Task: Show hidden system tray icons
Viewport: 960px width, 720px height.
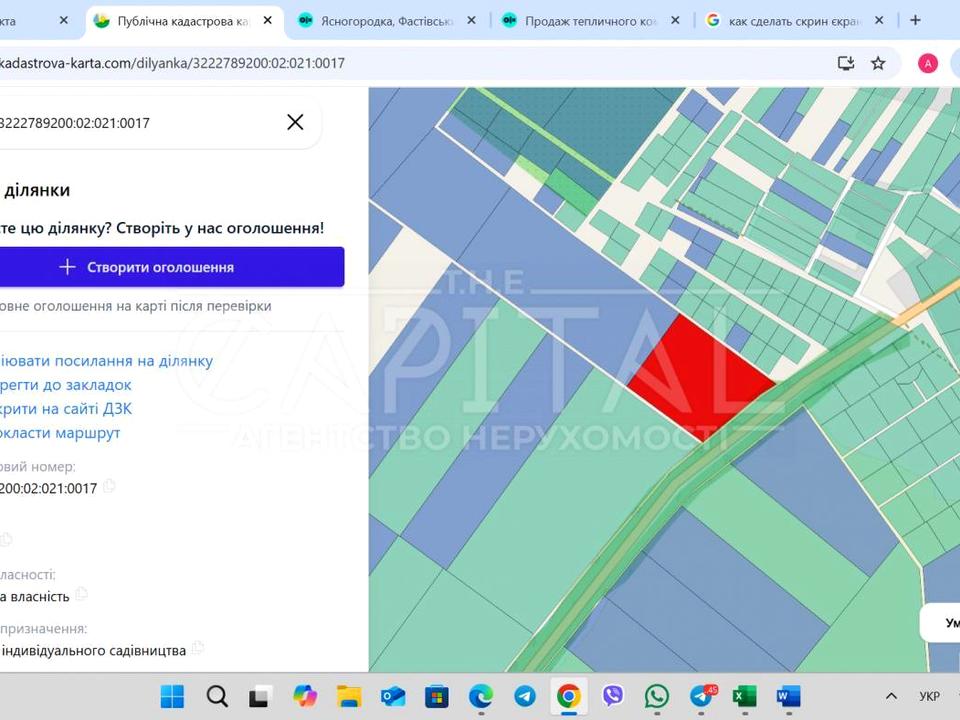Action: [891, 696]
